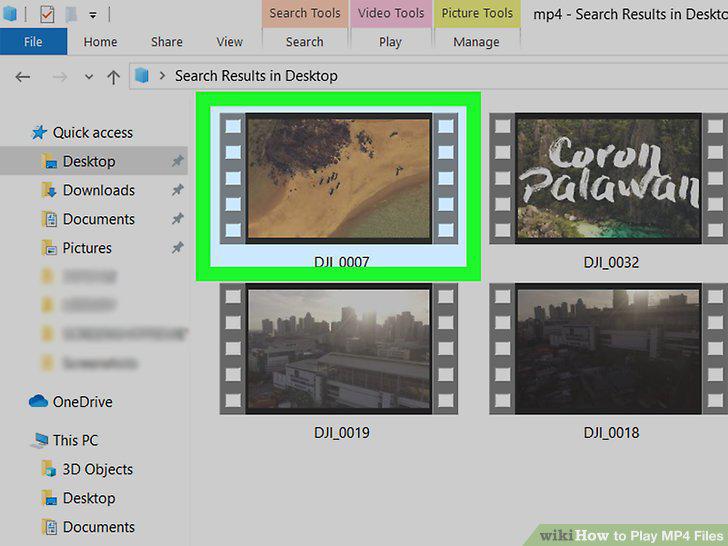The height and width of the screenshot is (546, 728).
Task: Open the Play tab under Video Tools
Action: (x=390, y=42)
